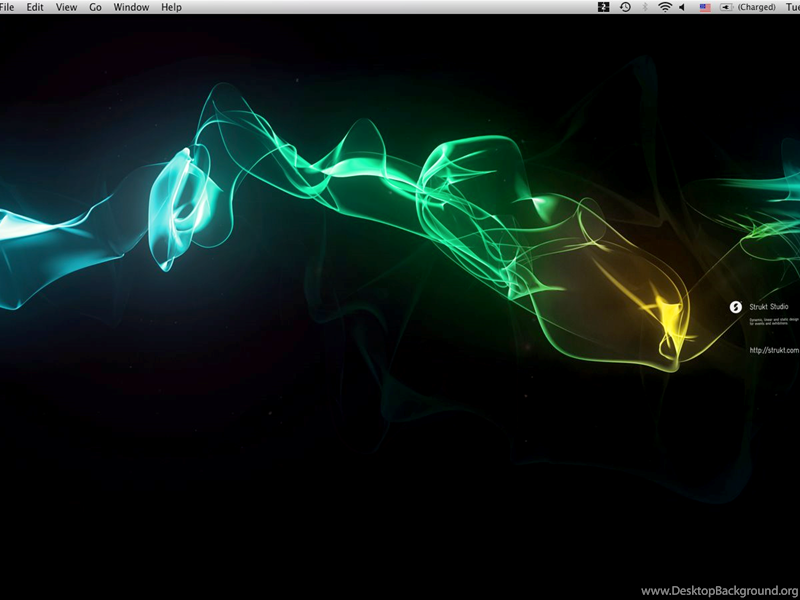Viewport: 800px width, 600px height.
Task: Open the Go menu
Action: 95,7
